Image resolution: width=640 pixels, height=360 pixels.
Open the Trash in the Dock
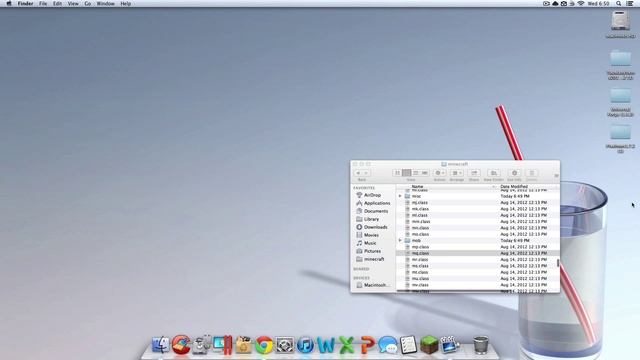(481, 345)
